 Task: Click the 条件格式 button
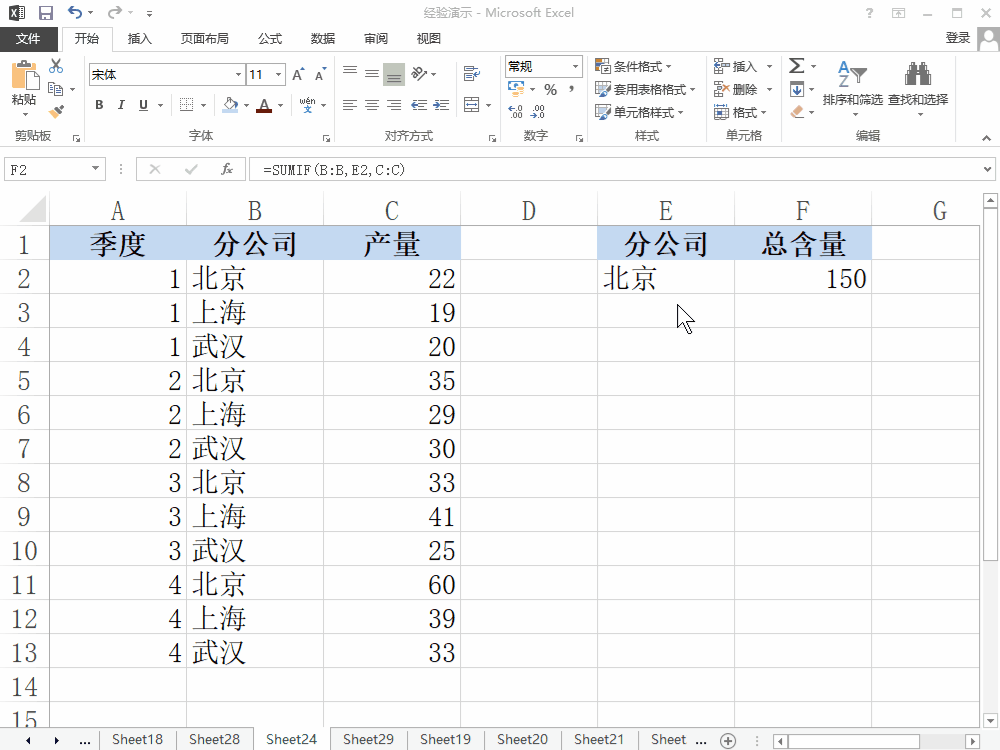tap(636, 66)
